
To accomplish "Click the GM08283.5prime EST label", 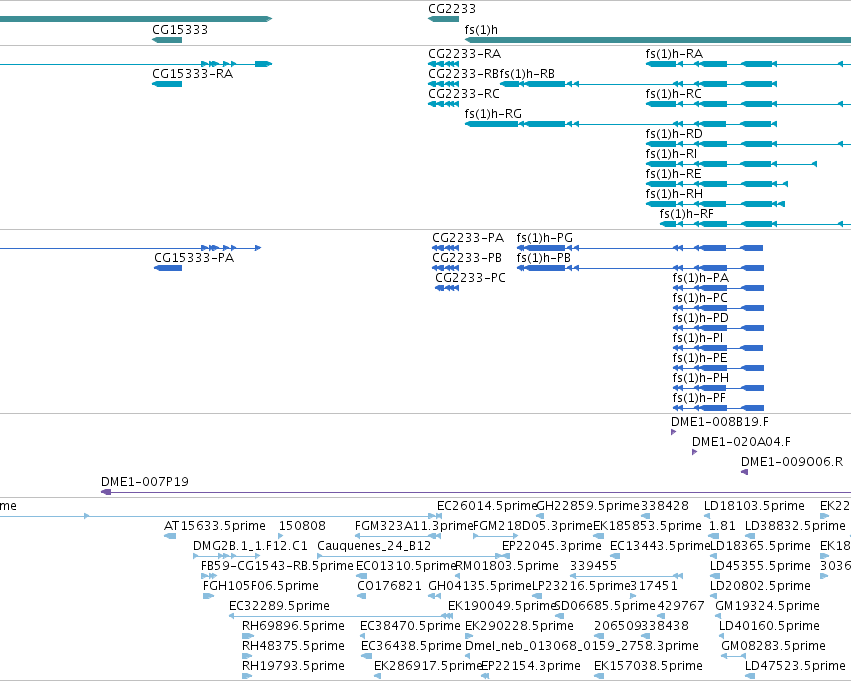I will (x=773, y=646).
